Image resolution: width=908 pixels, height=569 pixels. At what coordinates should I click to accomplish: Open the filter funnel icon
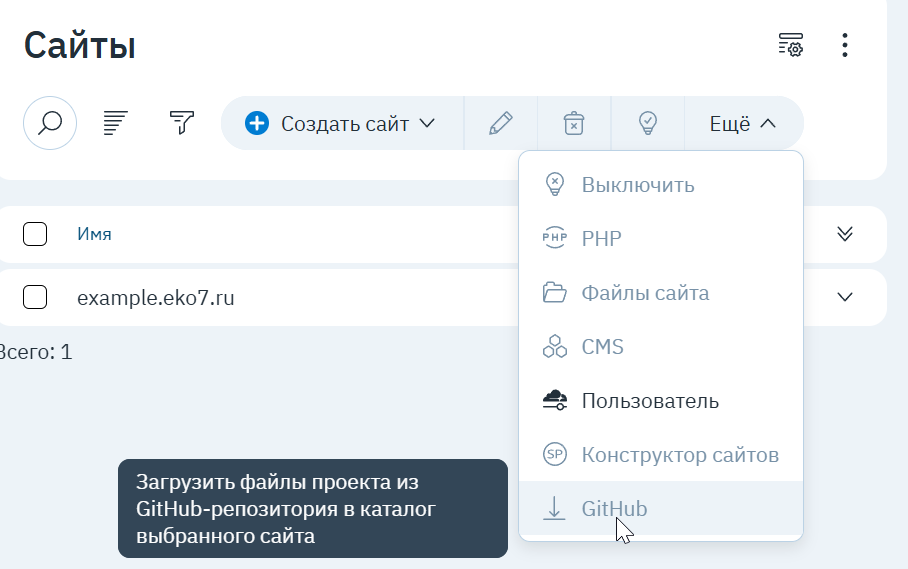pos(182,123)
